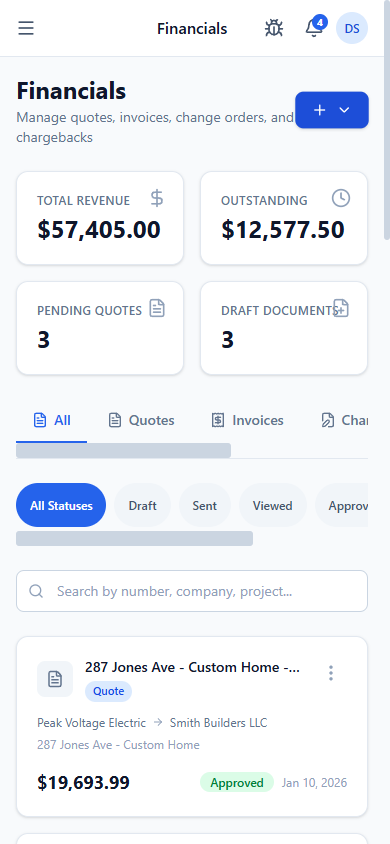This screenshot has height=844, width=390.
Task: Open notifications bell with 4 badge
Action: tap(314, 28)
